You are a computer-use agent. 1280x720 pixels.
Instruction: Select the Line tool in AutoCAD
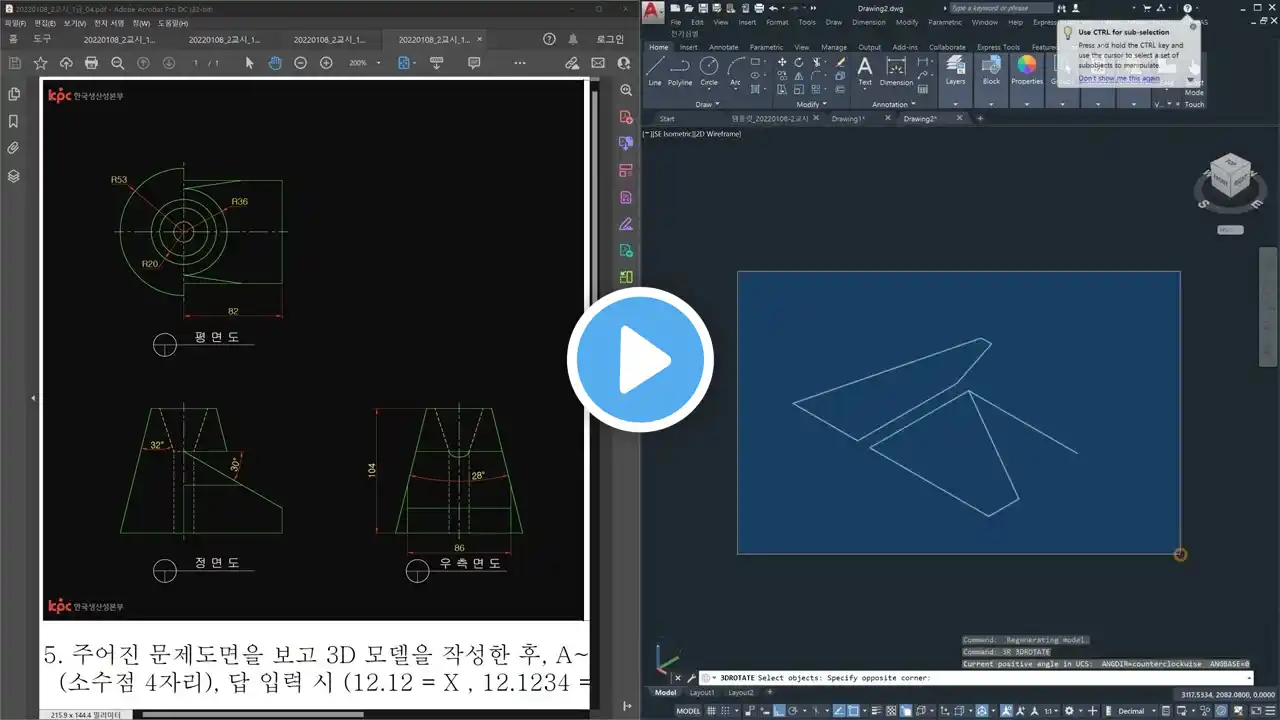[655, 71]
